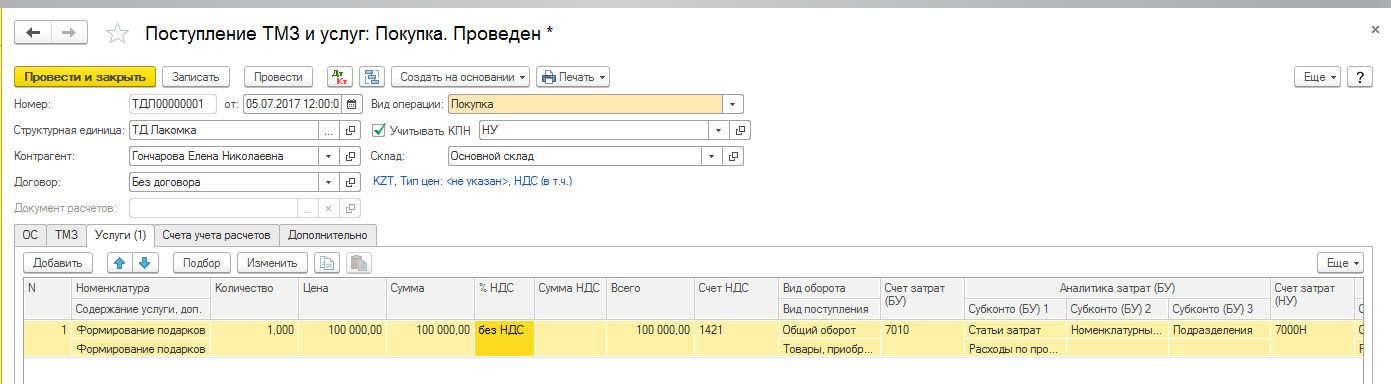Add document to favorites with star icon
The width and height of the screenshot is (1391, 384).
[118, 34]
